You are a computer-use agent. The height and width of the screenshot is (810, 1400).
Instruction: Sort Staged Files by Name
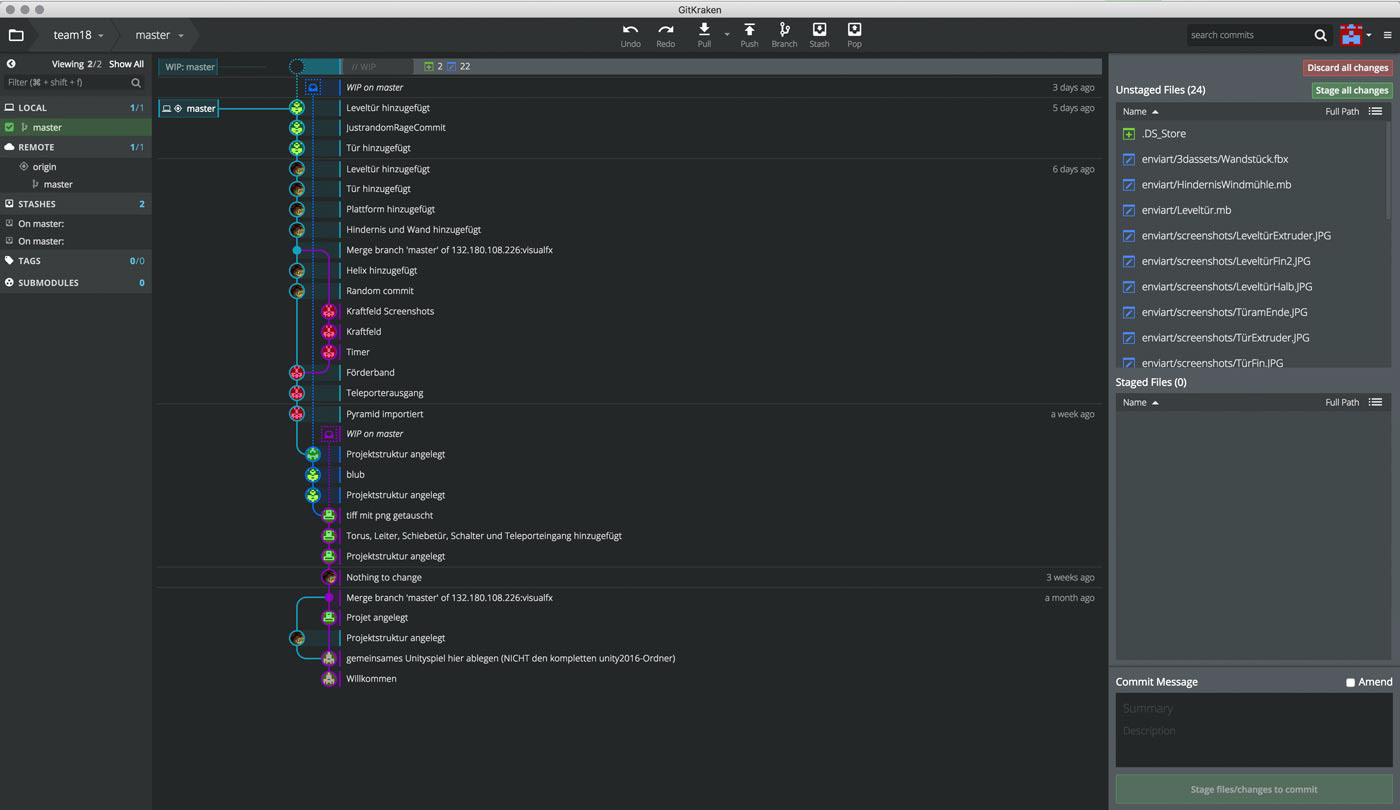(x=1140, y=402)
